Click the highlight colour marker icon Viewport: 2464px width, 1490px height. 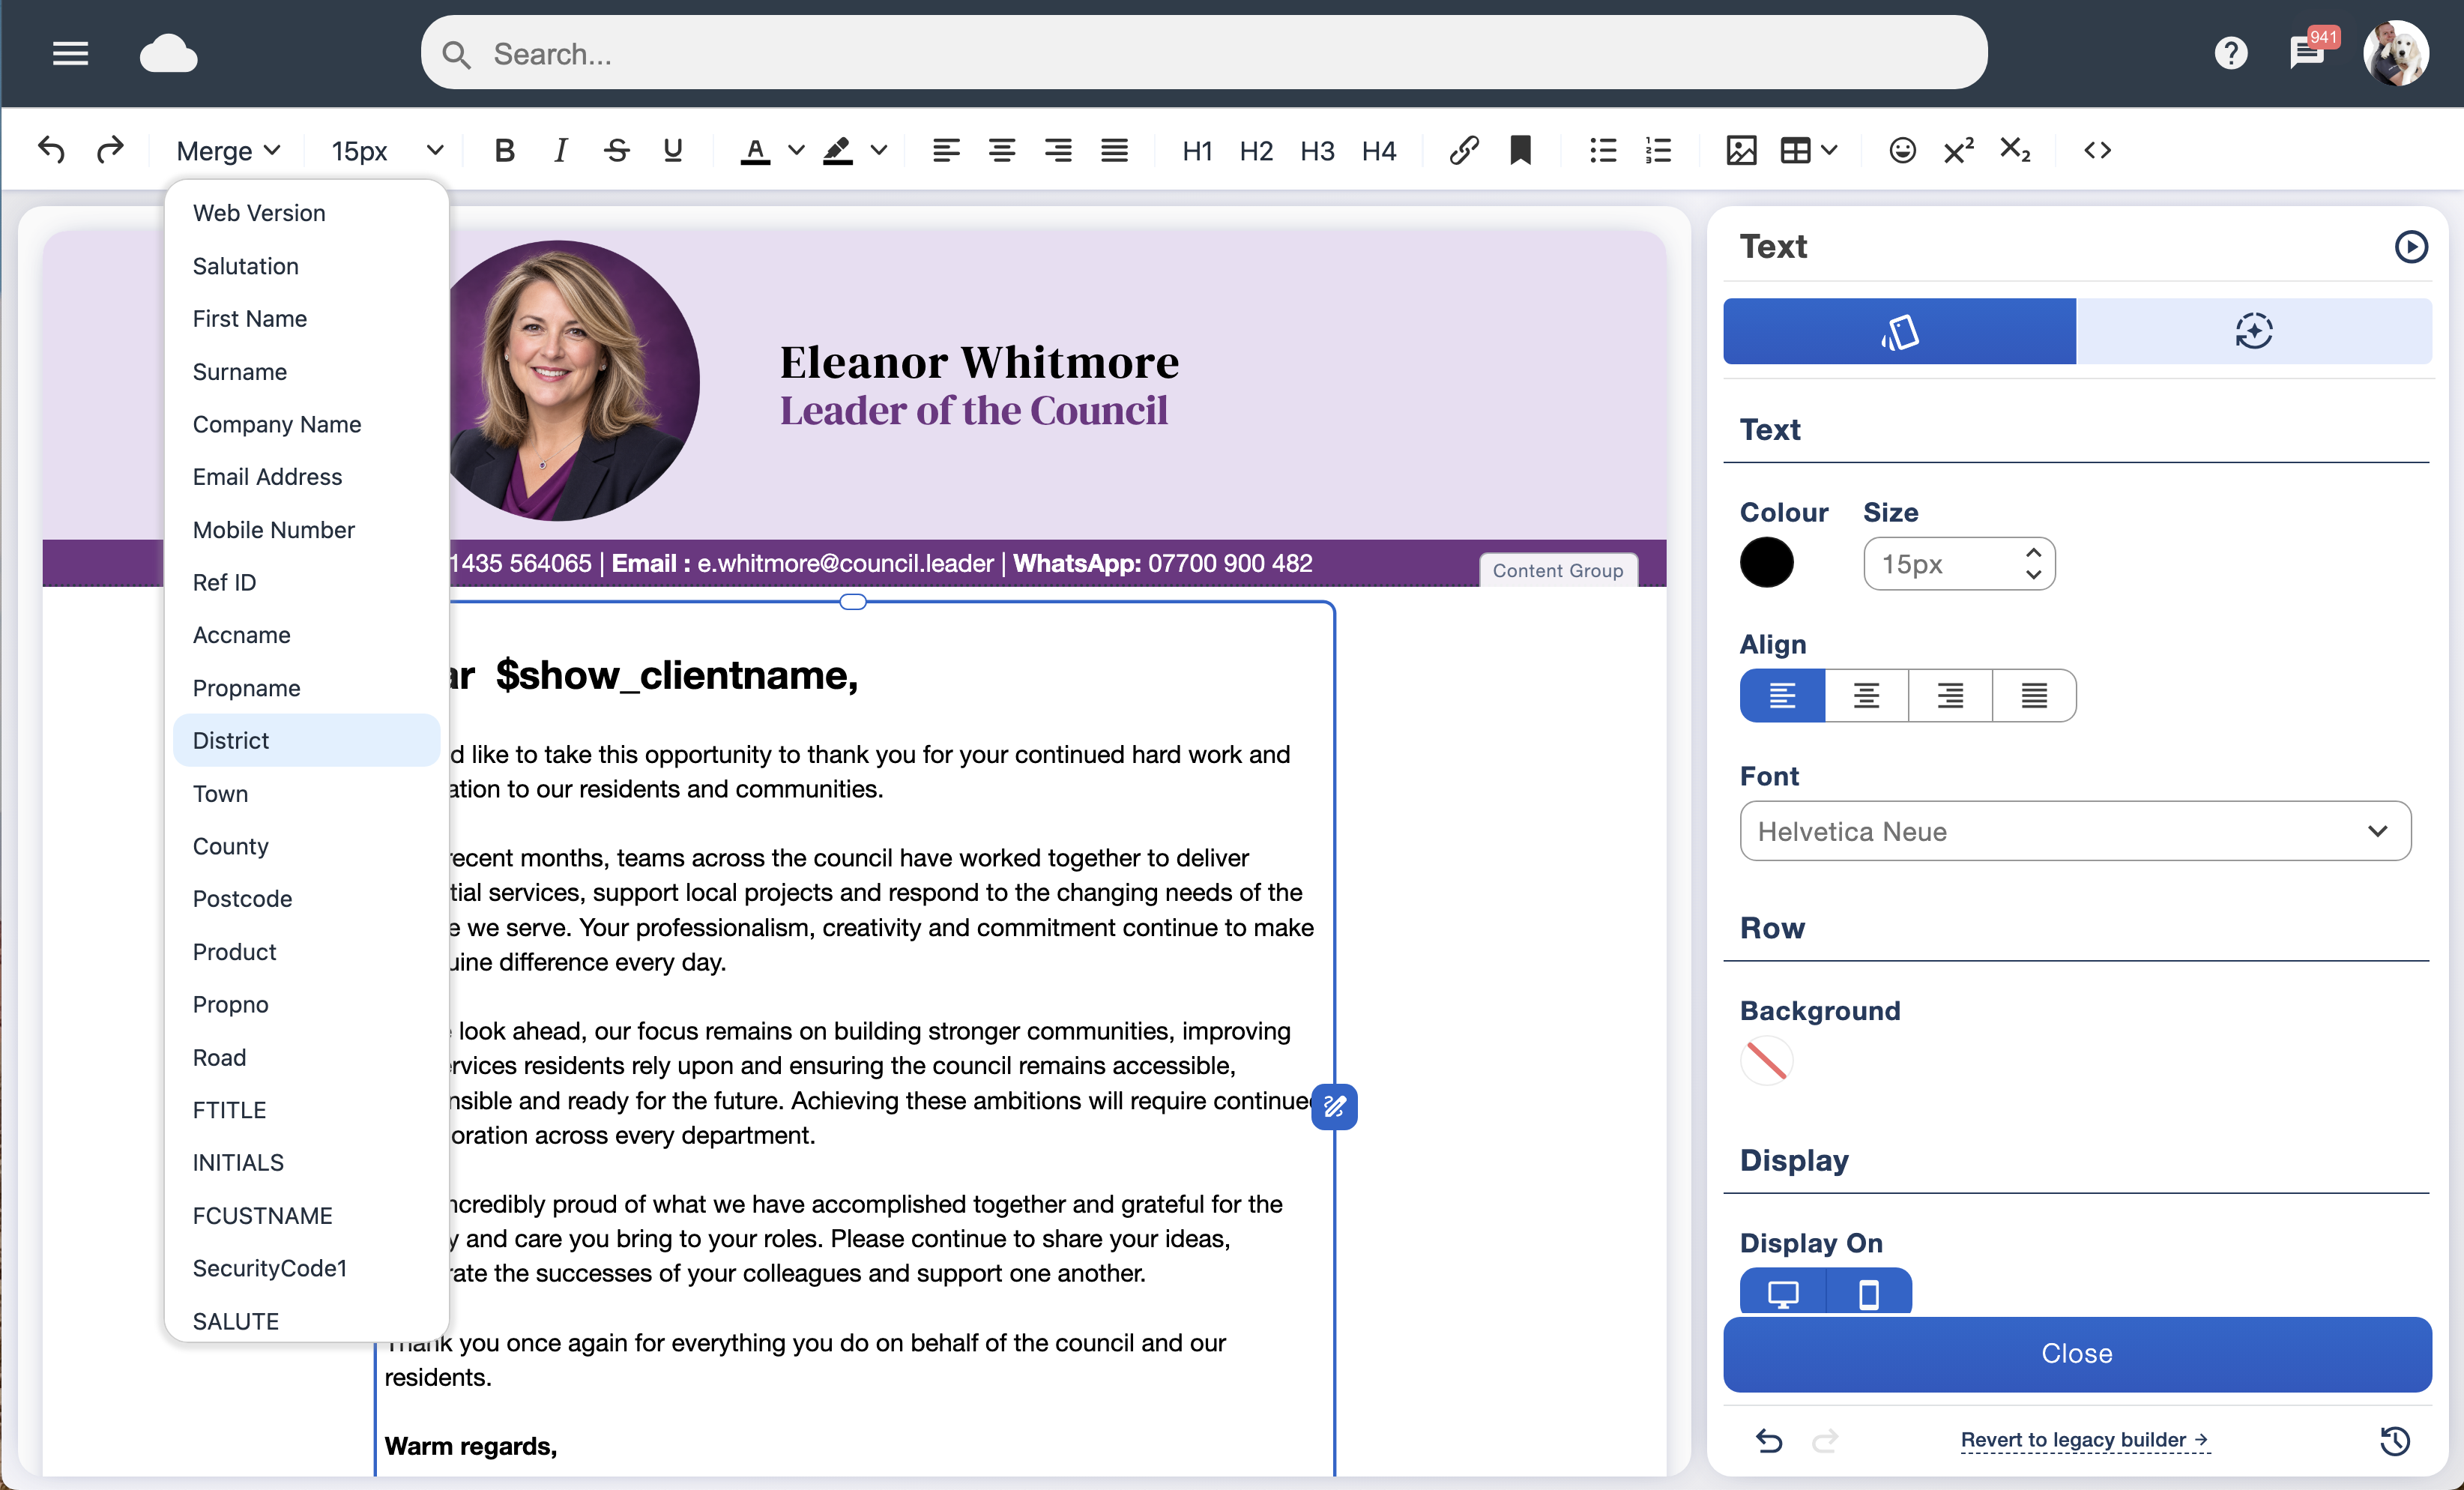(837, 150)
